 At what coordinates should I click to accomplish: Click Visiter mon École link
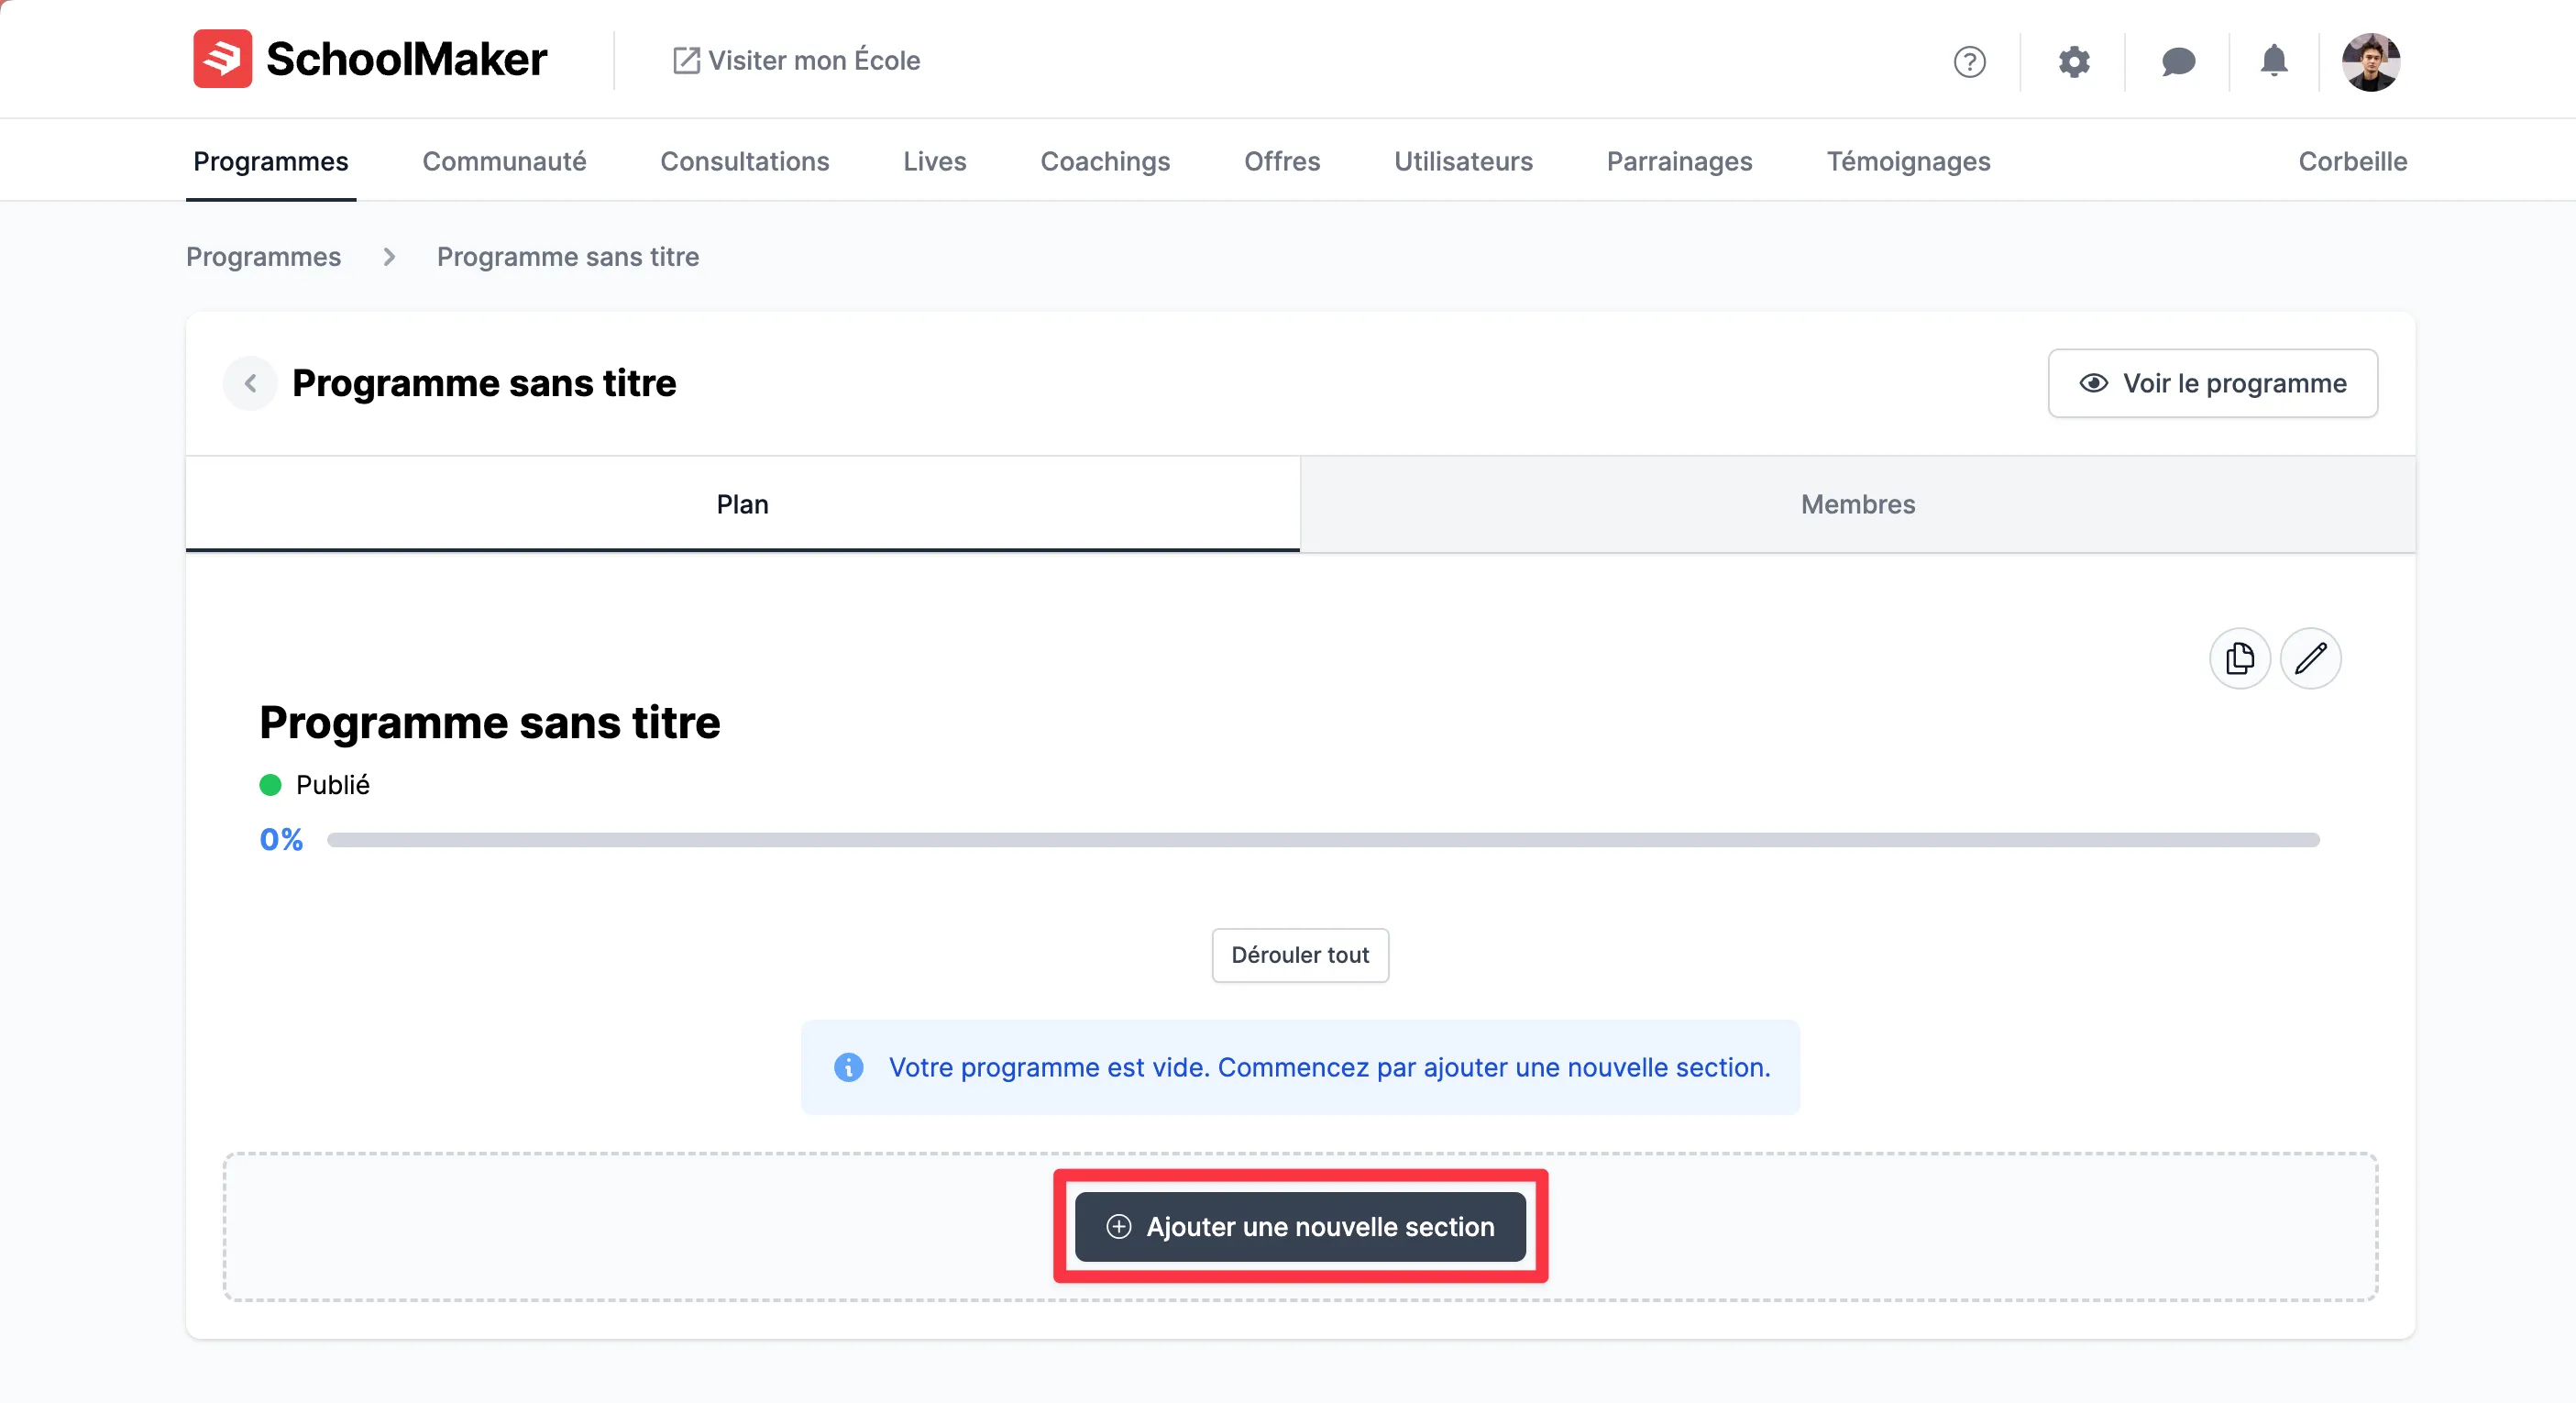[x=796, y=61]
